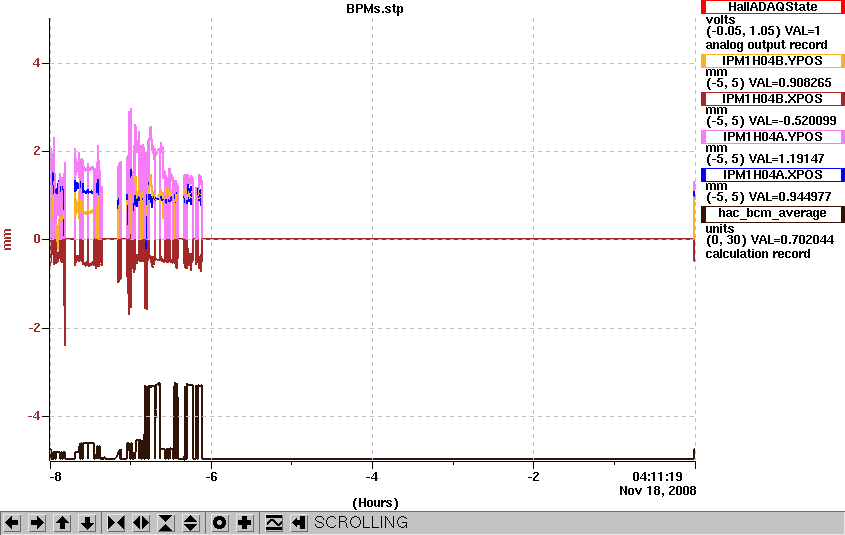
Task: Click the -6 hour tick label
Action: pos(210,477)
